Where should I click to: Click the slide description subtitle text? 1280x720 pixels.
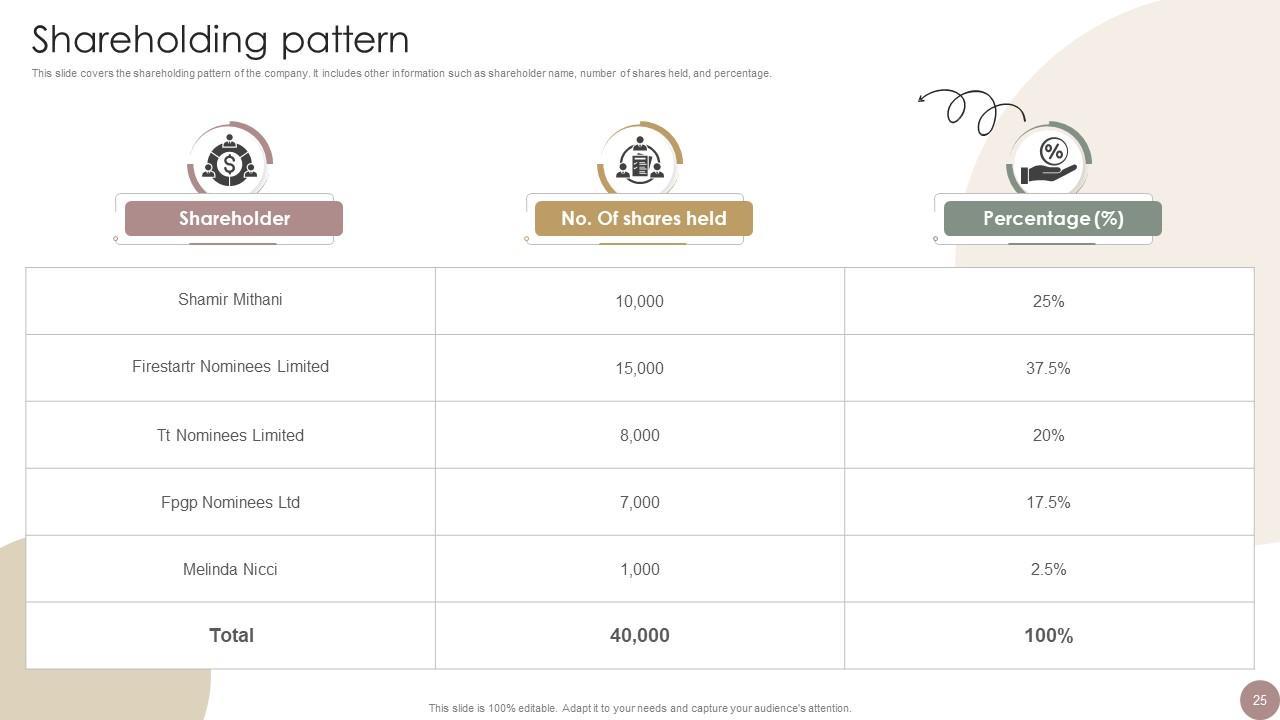click(401, 73)
